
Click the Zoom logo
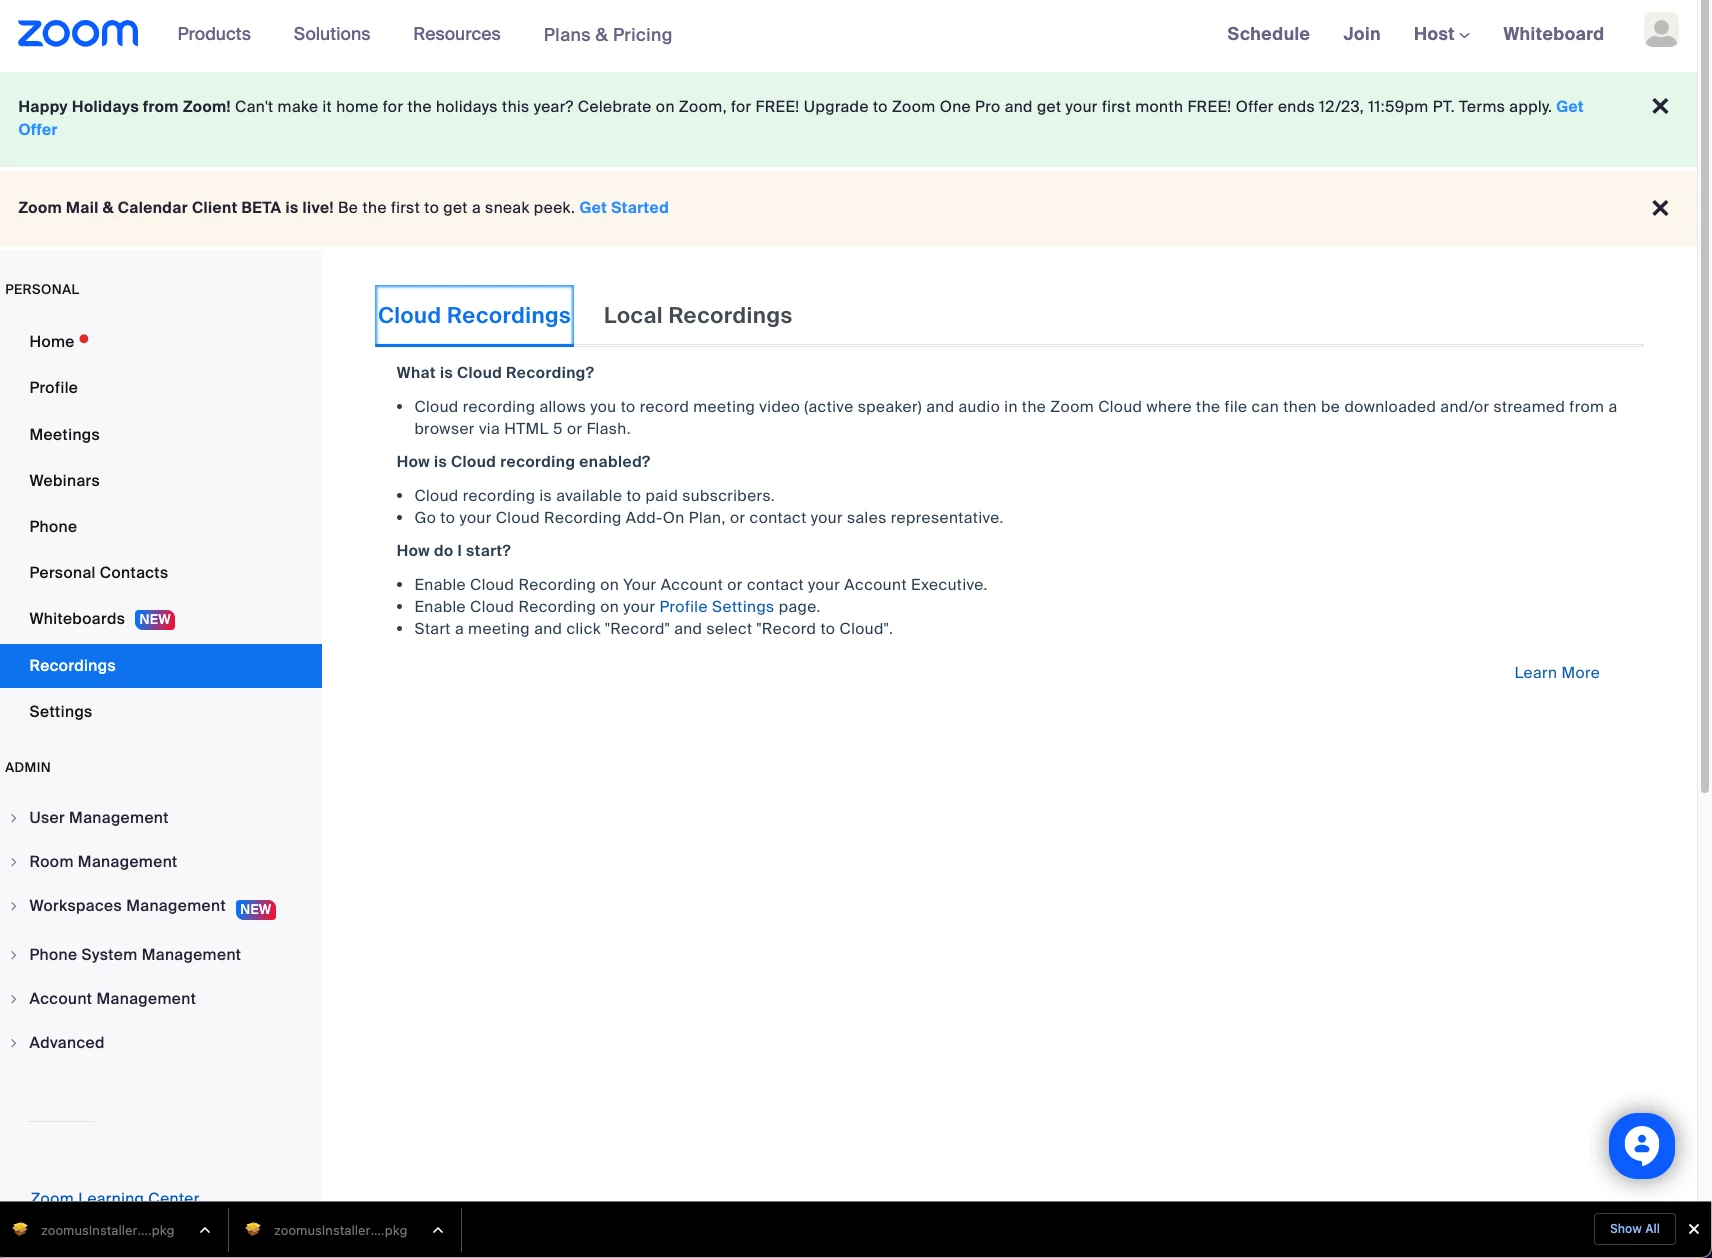(x=78, y=34)
